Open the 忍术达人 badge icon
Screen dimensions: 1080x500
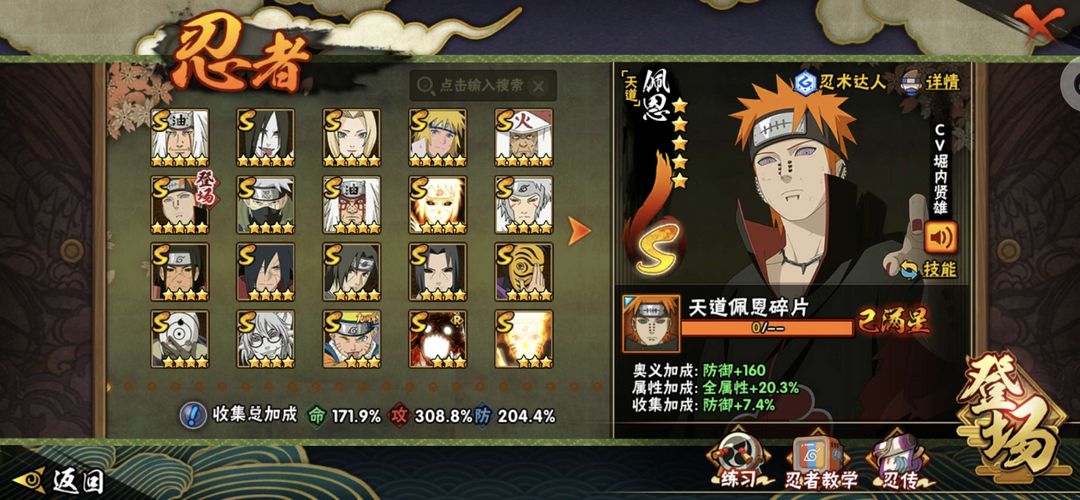pos(804,83)
